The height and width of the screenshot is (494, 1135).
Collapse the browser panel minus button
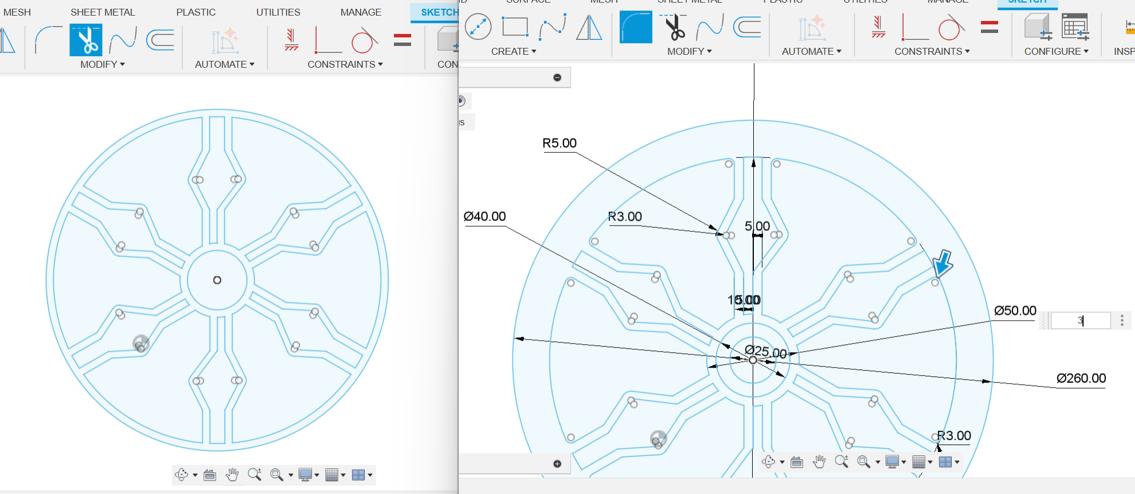pos(557,78)
